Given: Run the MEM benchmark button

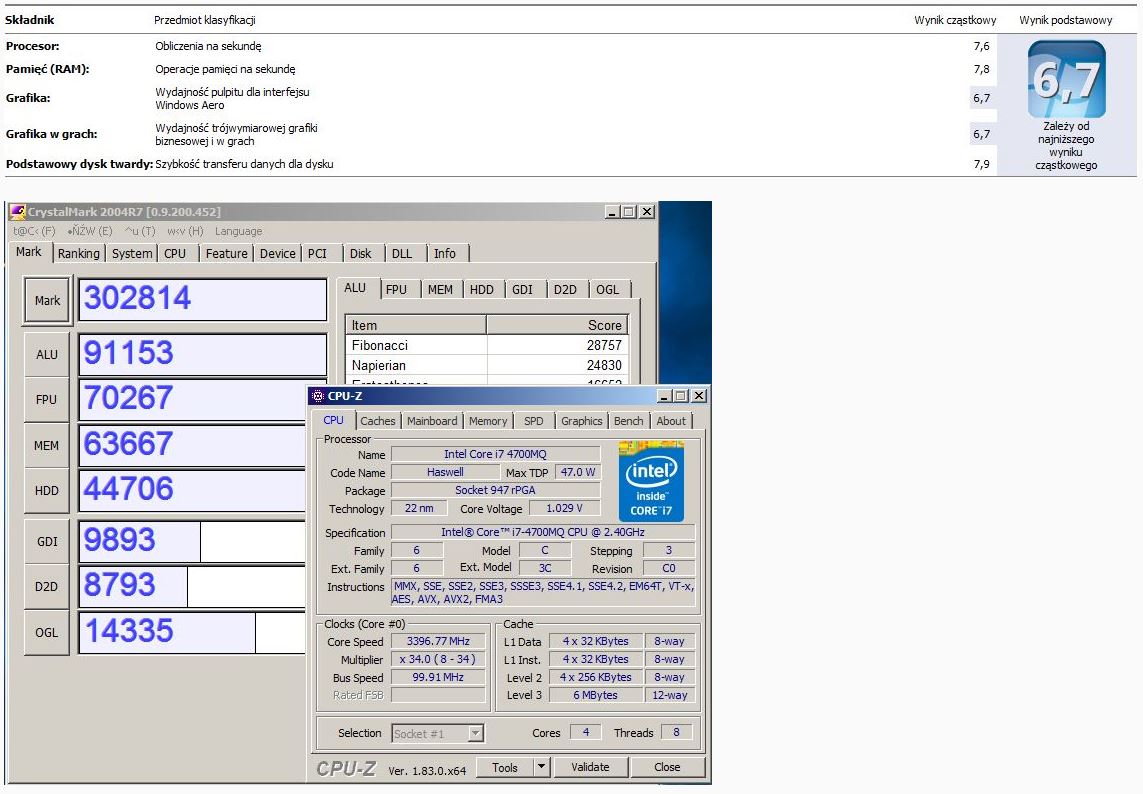Looking at the screenshot, I should click(47, 445).
